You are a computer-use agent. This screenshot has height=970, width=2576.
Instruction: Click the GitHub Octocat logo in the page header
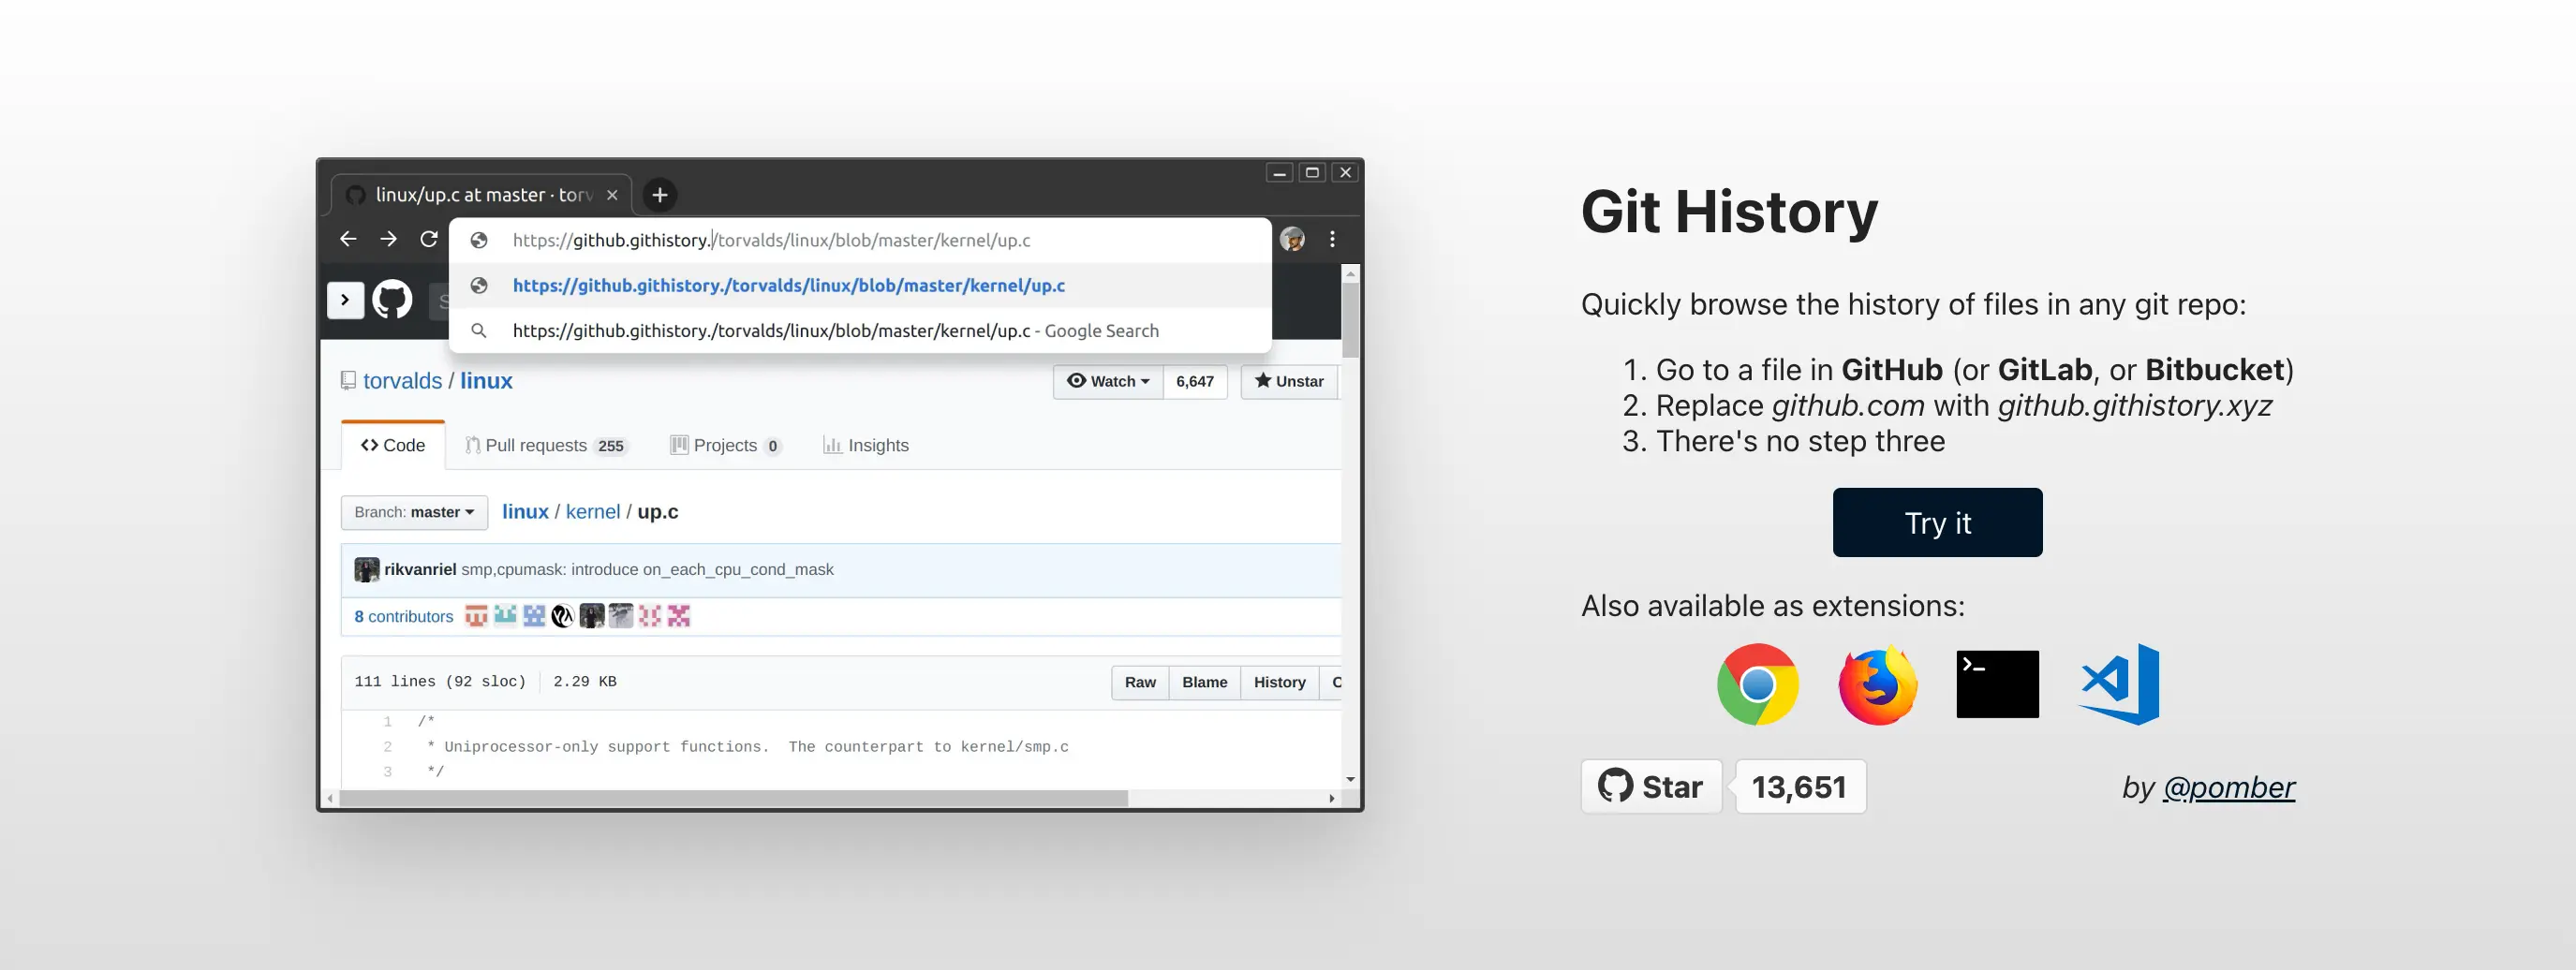[392, 299]
